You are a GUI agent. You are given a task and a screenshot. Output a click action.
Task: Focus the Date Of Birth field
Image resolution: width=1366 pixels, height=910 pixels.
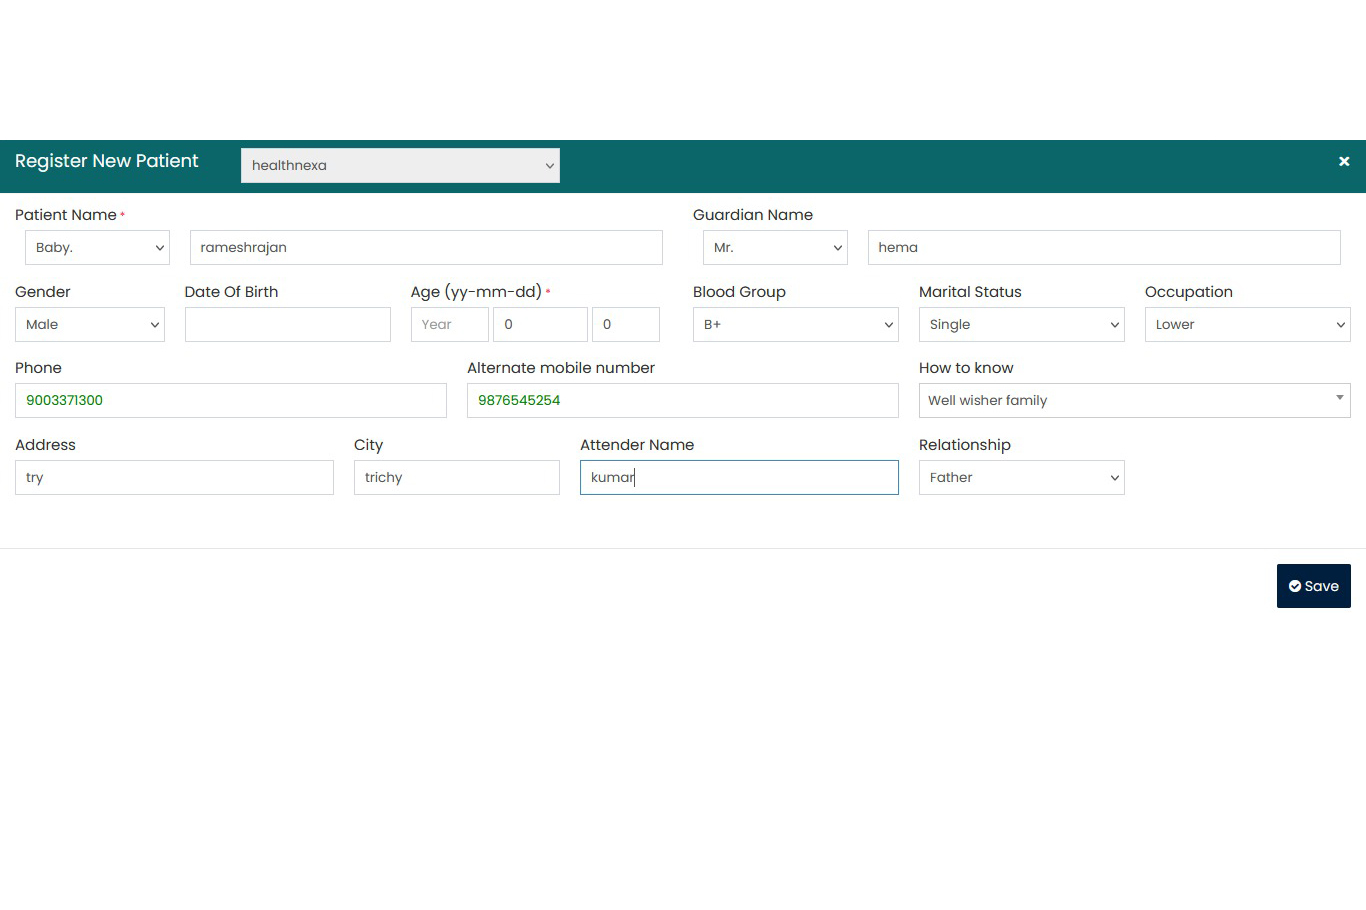(287, 325)
